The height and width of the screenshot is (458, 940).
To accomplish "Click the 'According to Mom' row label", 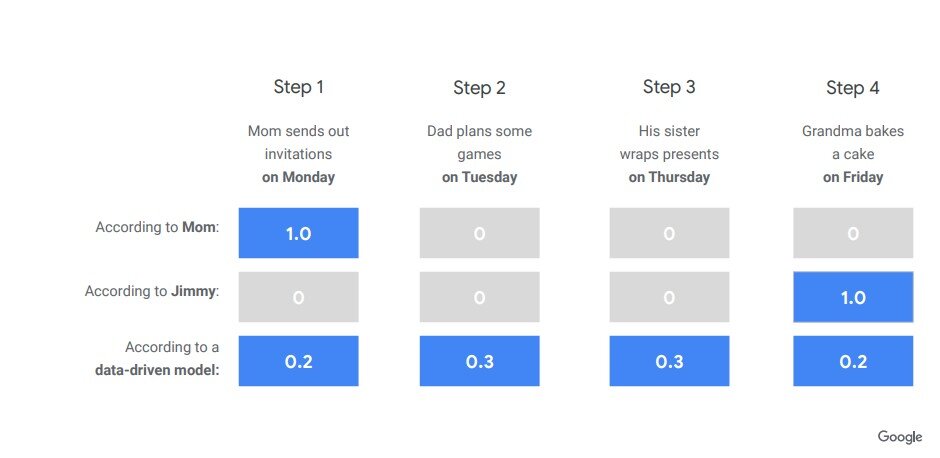I will click(158, 228).
